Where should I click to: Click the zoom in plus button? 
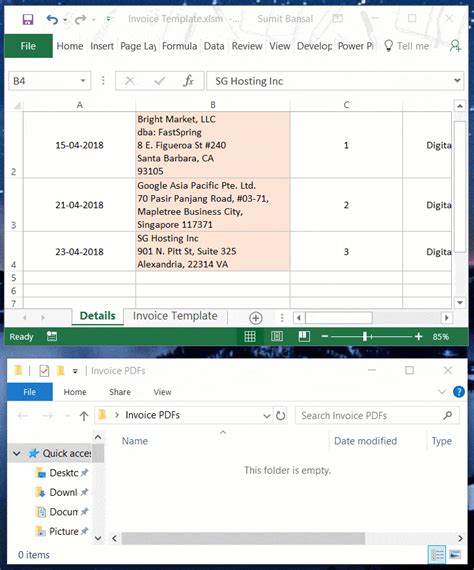pyautogui.click(x=418, y=337)
